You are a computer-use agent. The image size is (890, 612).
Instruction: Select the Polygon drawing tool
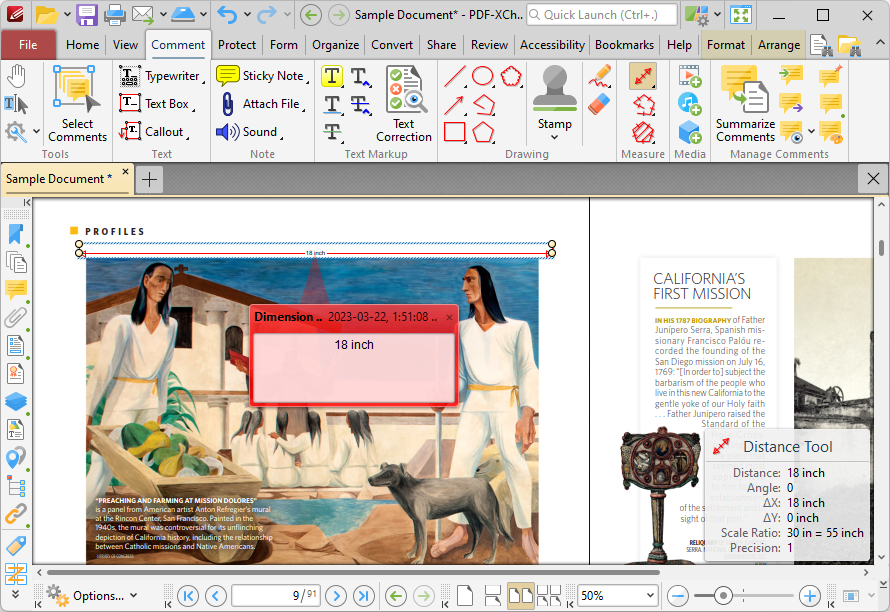(x=483, y=132)
